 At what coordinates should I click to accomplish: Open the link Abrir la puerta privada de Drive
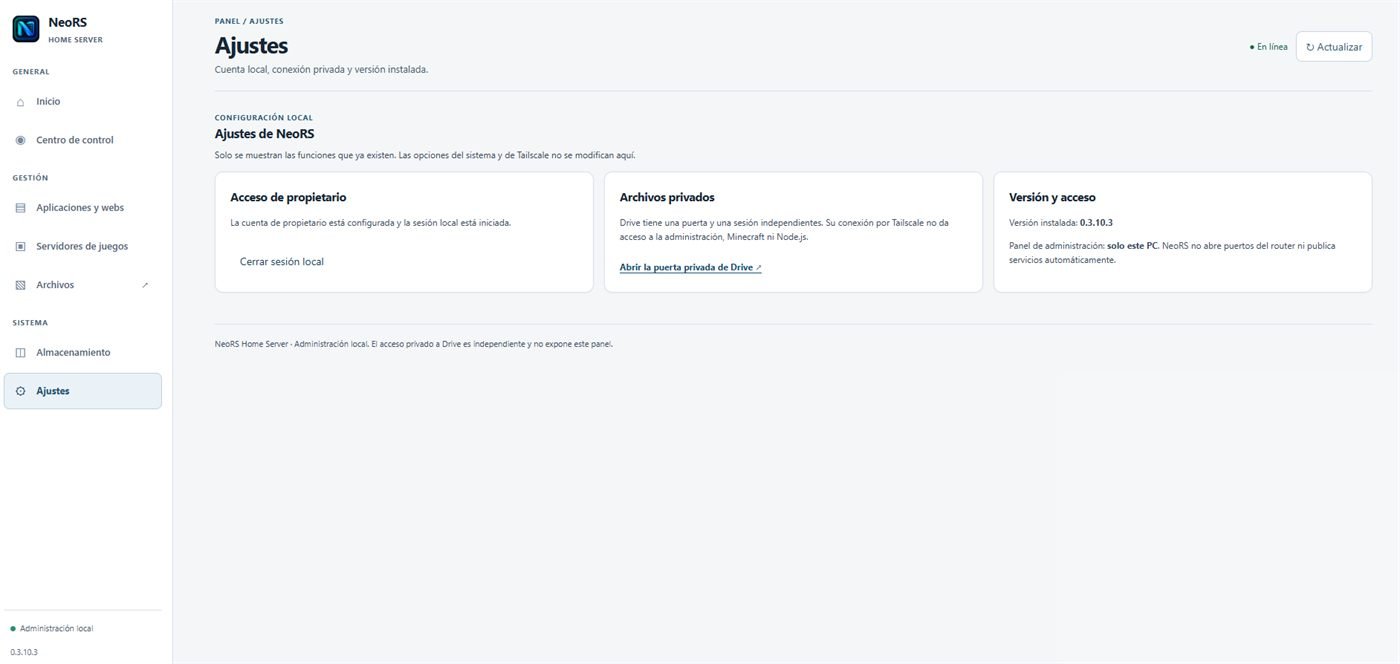[691, 268]
